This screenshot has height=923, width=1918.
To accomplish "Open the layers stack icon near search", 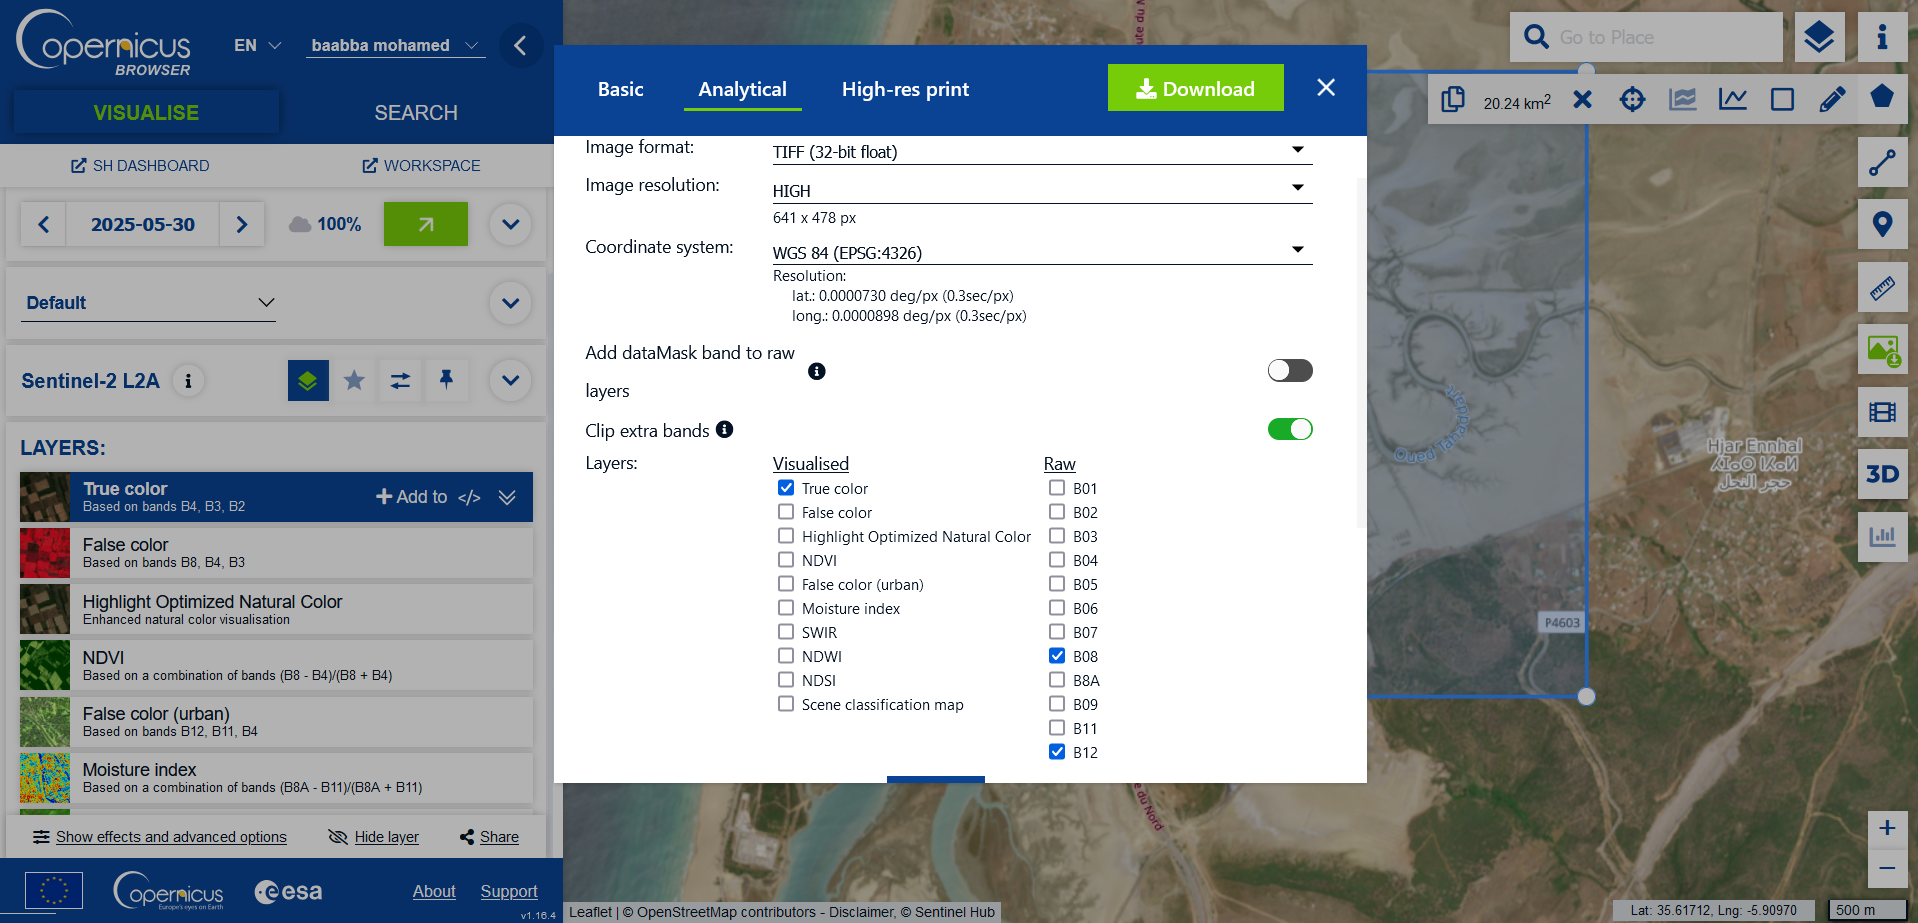I will (x=1818, y=38).
